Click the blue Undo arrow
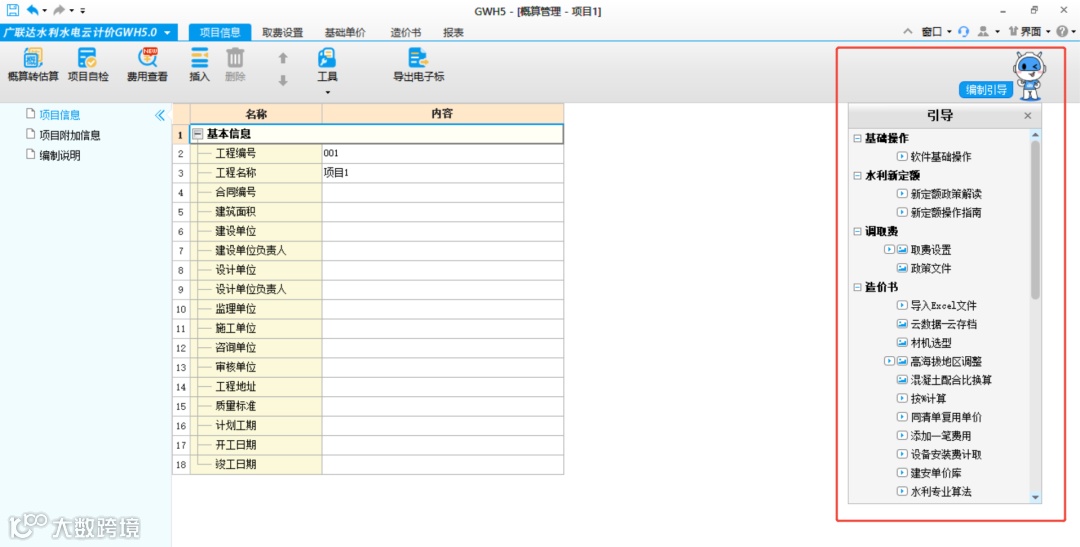The width and height of the screenshot is (1080, 547). (32, 10)
